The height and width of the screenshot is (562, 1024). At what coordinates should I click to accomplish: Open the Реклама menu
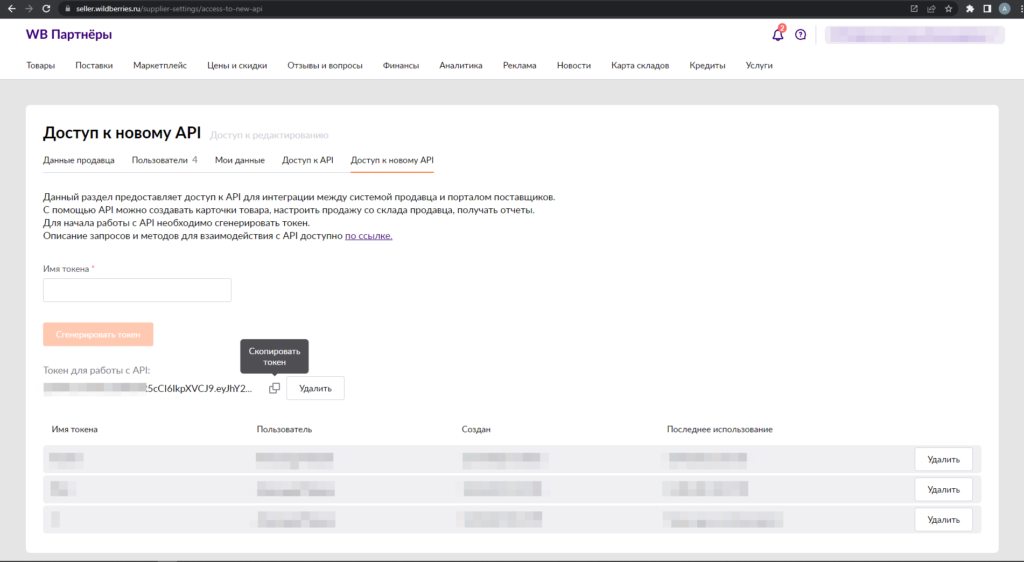(x=520, y=65)
